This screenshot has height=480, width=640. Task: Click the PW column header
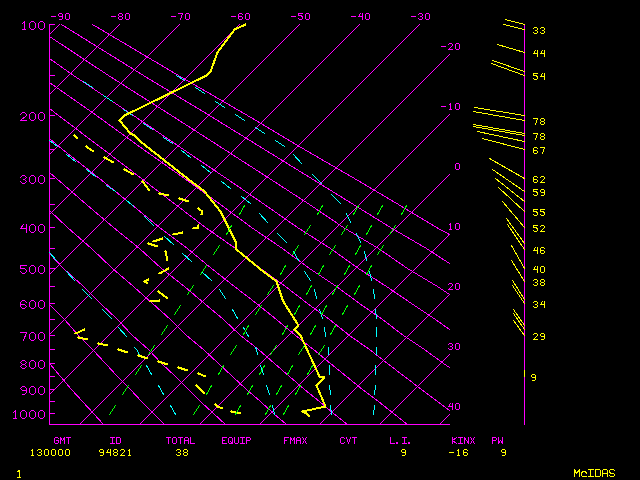point(497,440)
